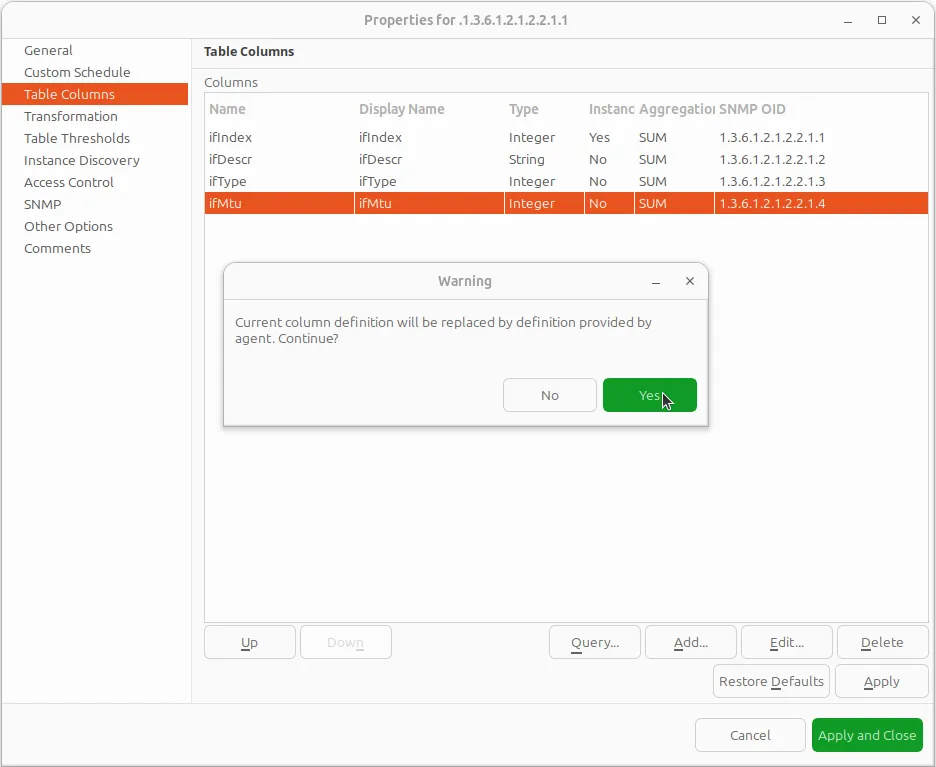Open the Access Control page
The width and height of the screenshot is (936, 767).
68,182
